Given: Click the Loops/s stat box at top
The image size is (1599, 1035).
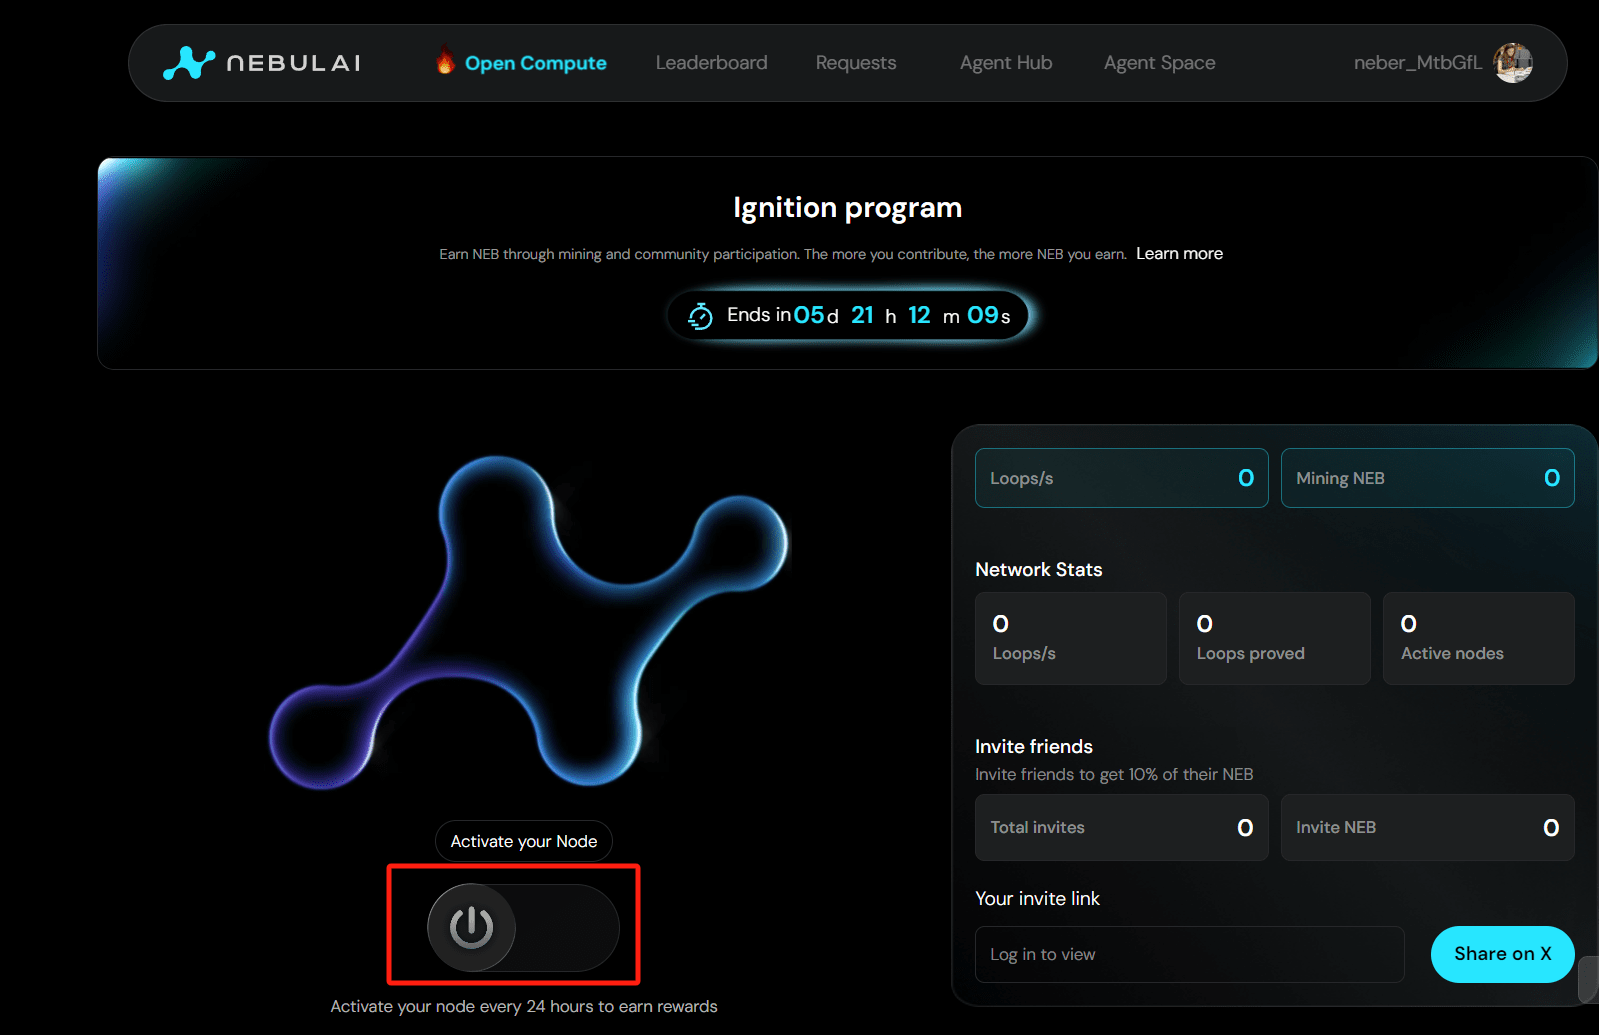Looking at the screenshot, I should click(x=1121, y=478).
